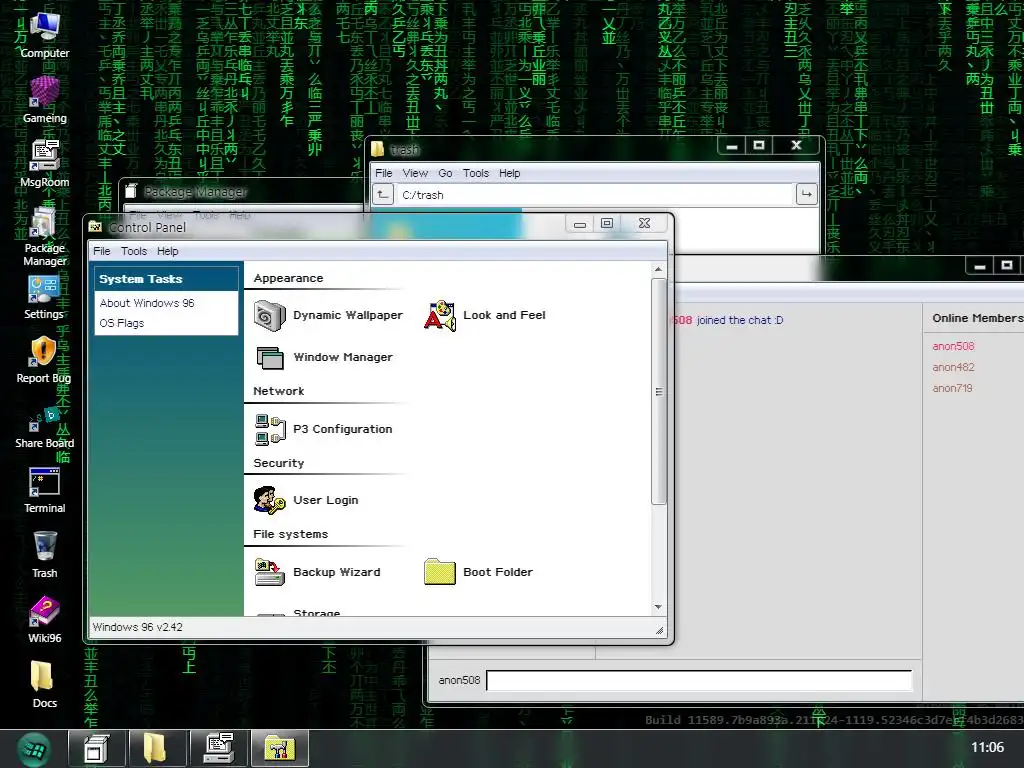Click the up-directory button in trash window

(x=383, y=195)
